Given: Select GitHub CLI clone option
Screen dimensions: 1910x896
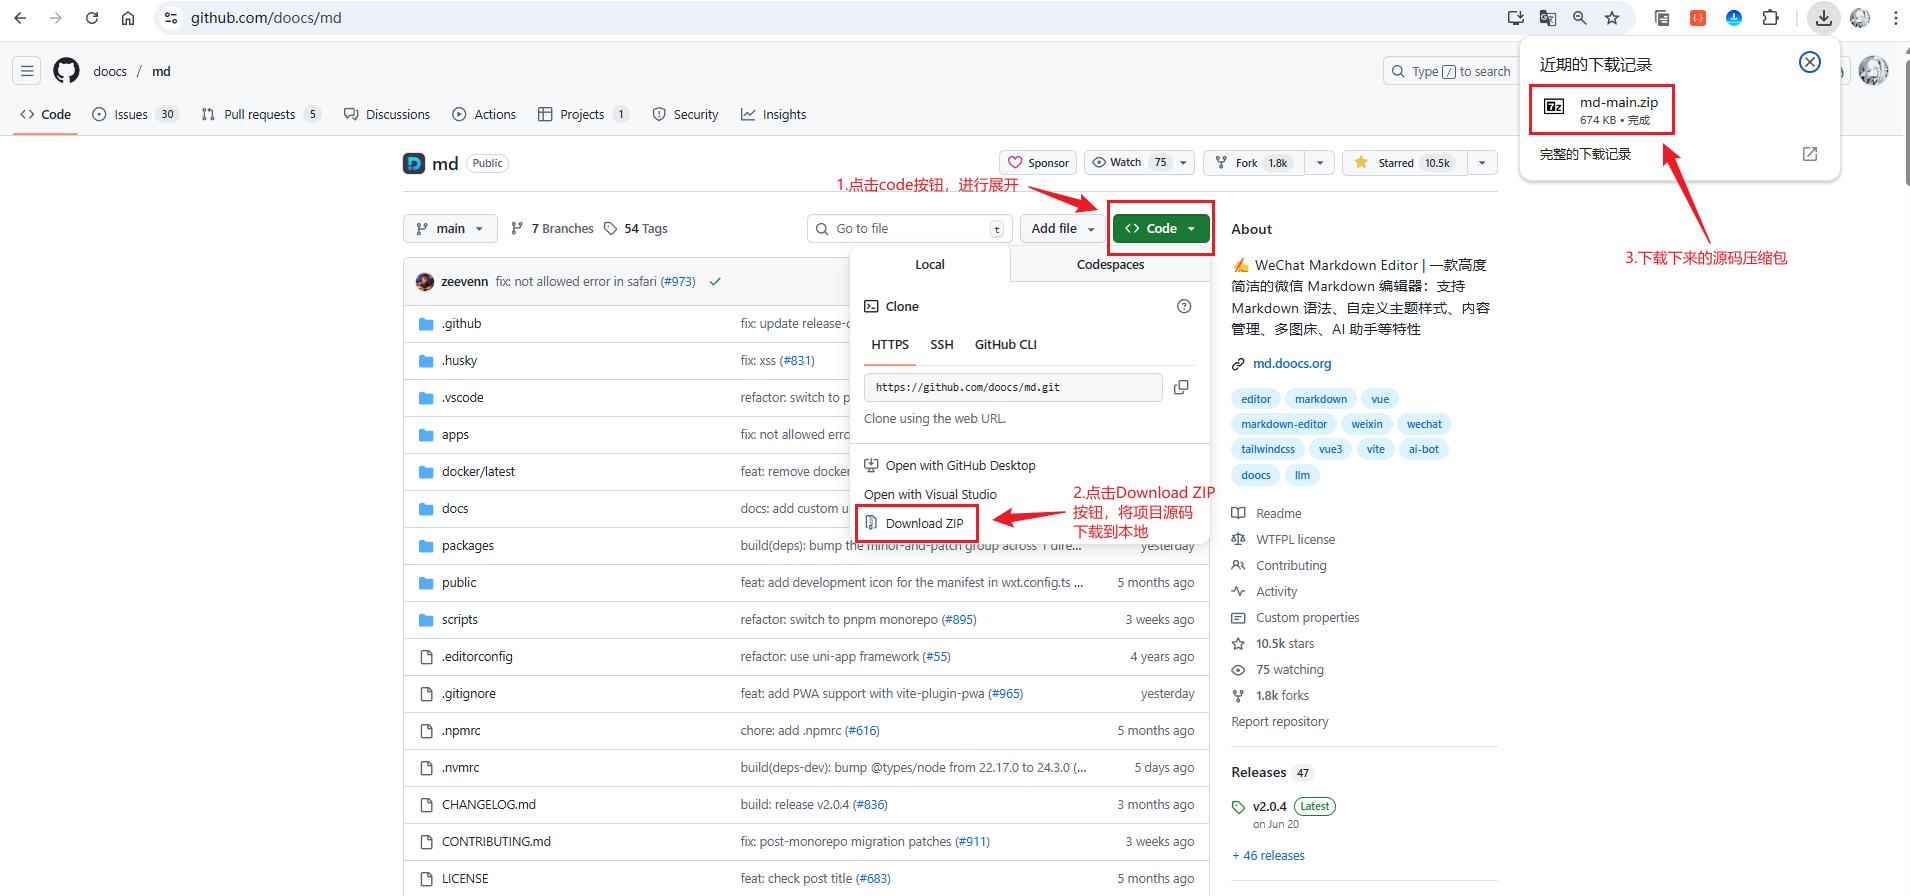Looking at the screenshot, I should coord(1006,345).
